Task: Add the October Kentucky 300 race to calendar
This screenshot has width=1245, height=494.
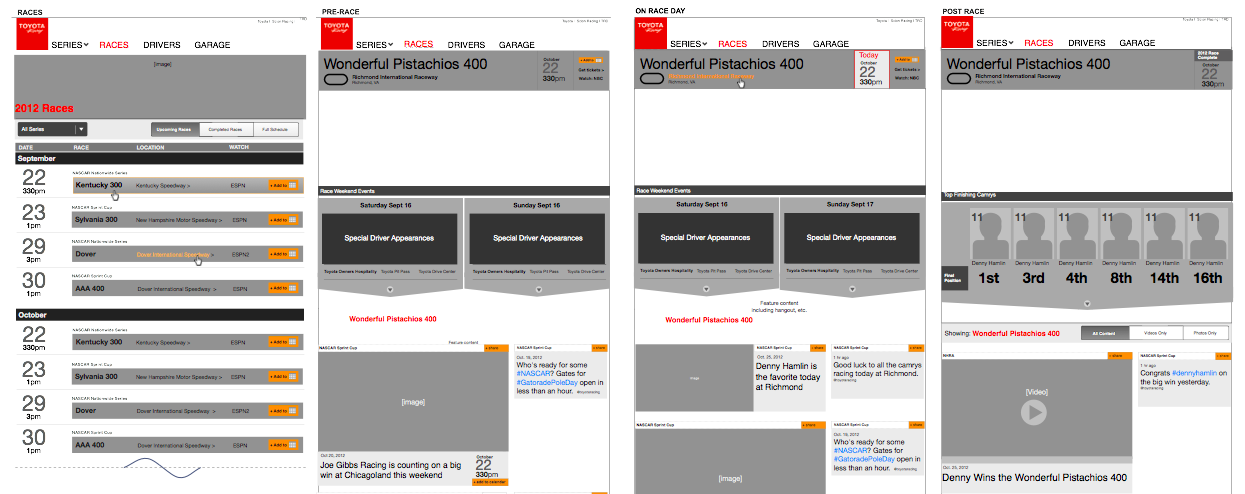Action: pos(283,342)
